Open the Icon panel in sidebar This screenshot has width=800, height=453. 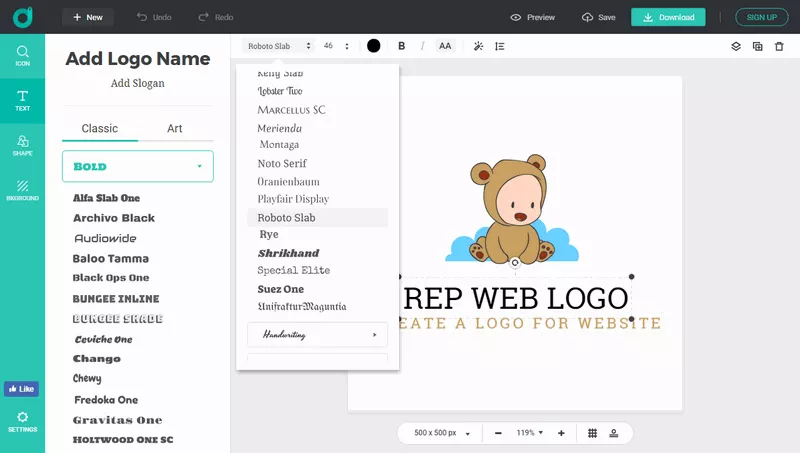click(x=22, y=56)
